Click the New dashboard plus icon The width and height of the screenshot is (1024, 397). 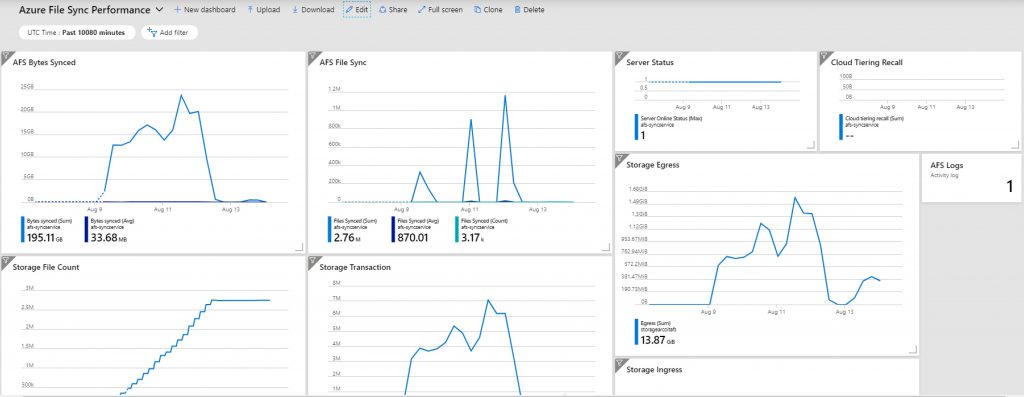point(177,10)
